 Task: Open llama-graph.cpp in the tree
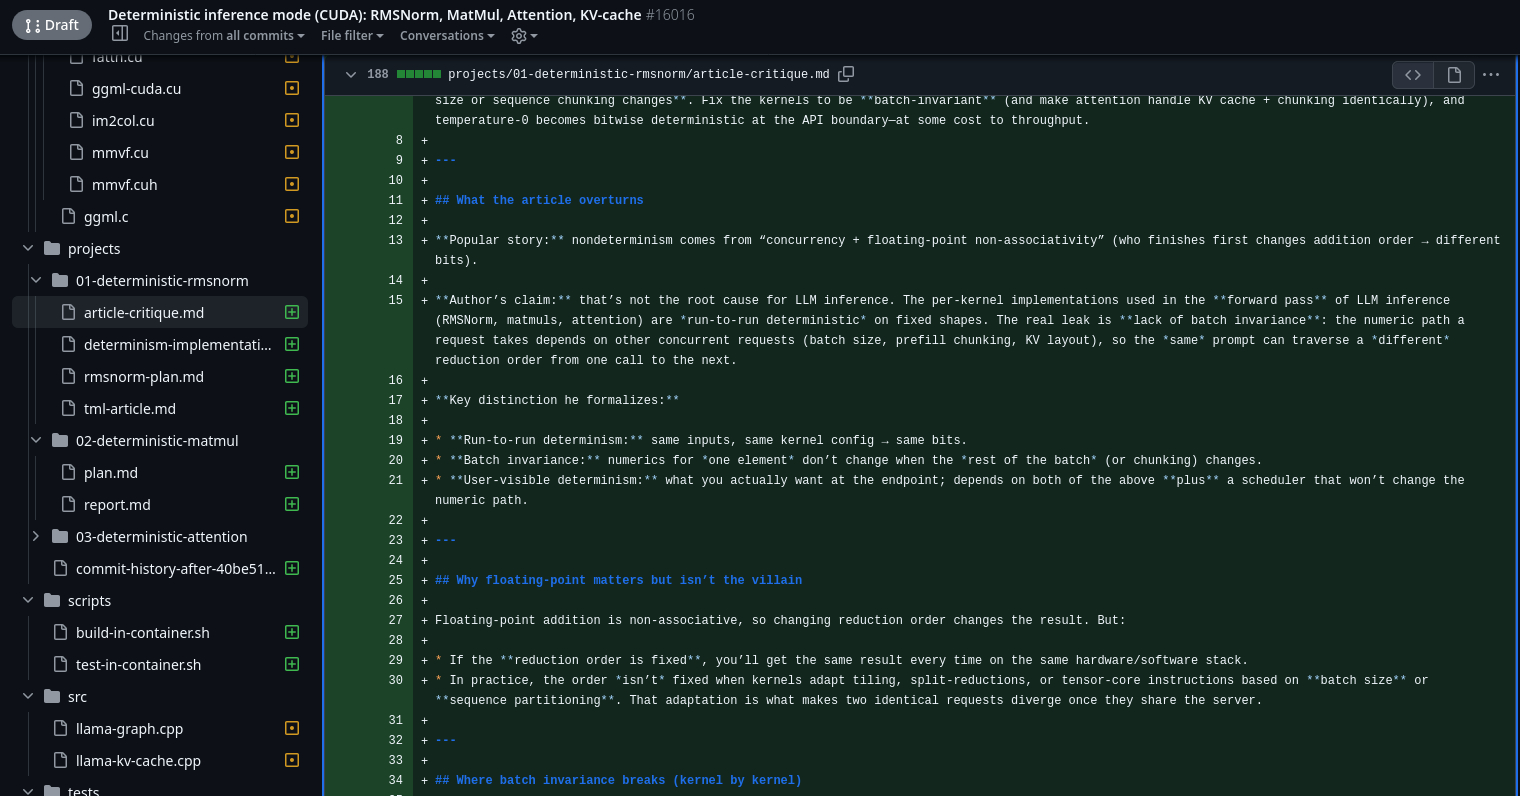pyautogui.click(x=129, y=729)
